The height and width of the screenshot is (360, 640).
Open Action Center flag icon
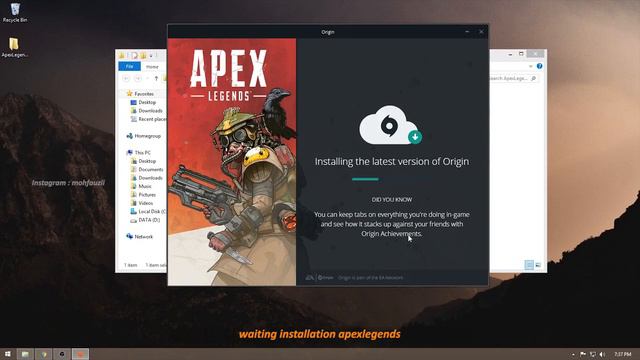(583, 354)
